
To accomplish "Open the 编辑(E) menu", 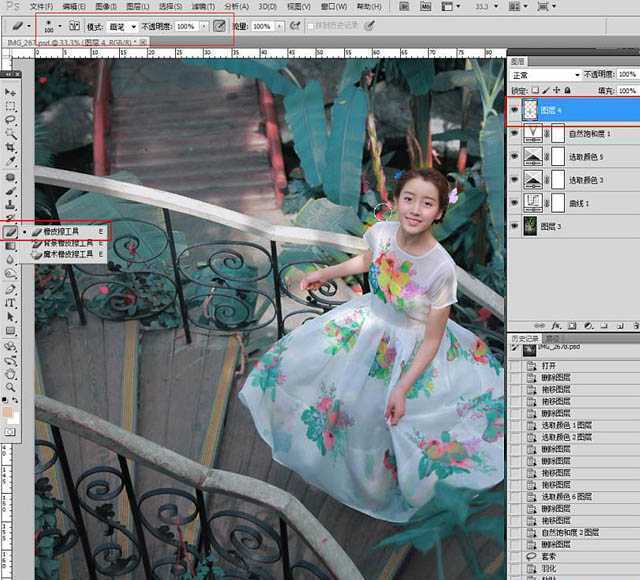I will click(74, 7).
